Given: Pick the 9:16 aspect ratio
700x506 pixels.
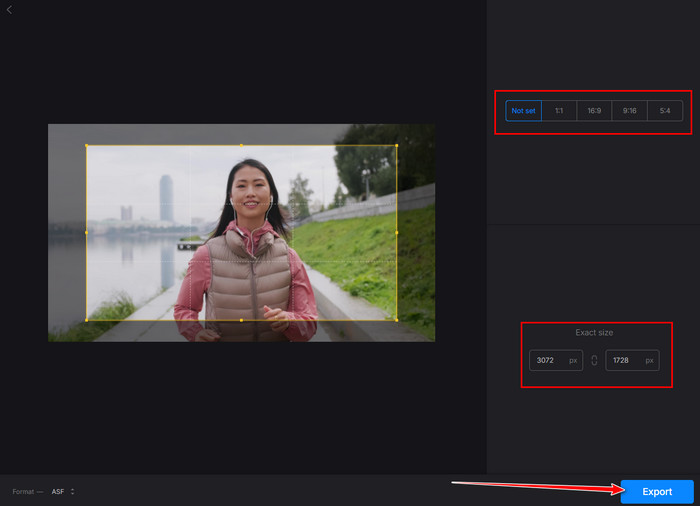Looking at the screenshot, I should coord(629,111).
